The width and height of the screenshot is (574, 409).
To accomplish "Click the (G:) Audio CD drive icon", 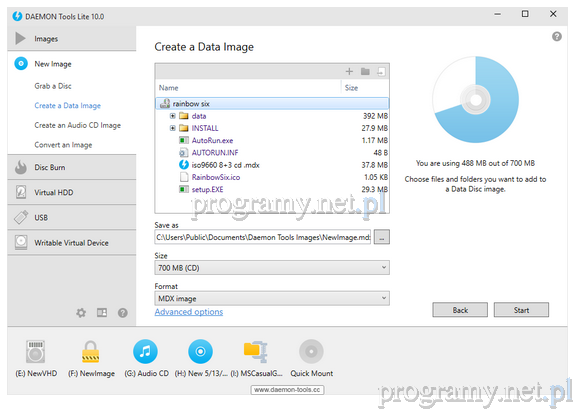I will pyautogui.click(x=145, y=352).
